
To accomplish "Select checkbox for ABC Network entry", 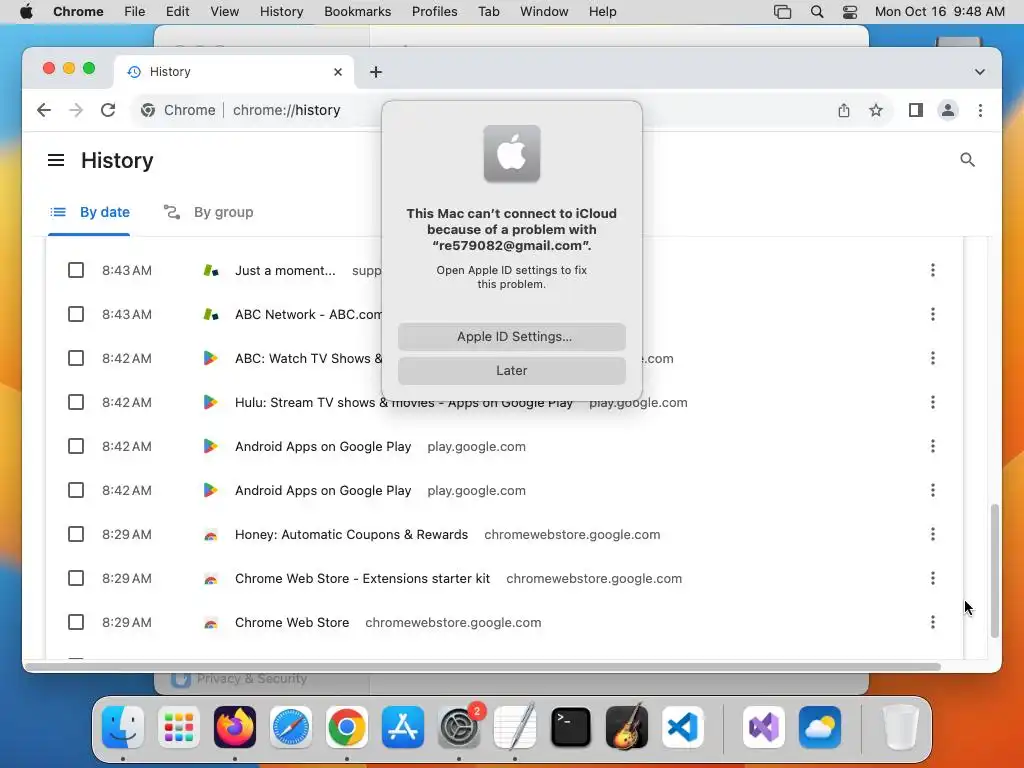I will [x=76, y=314].
